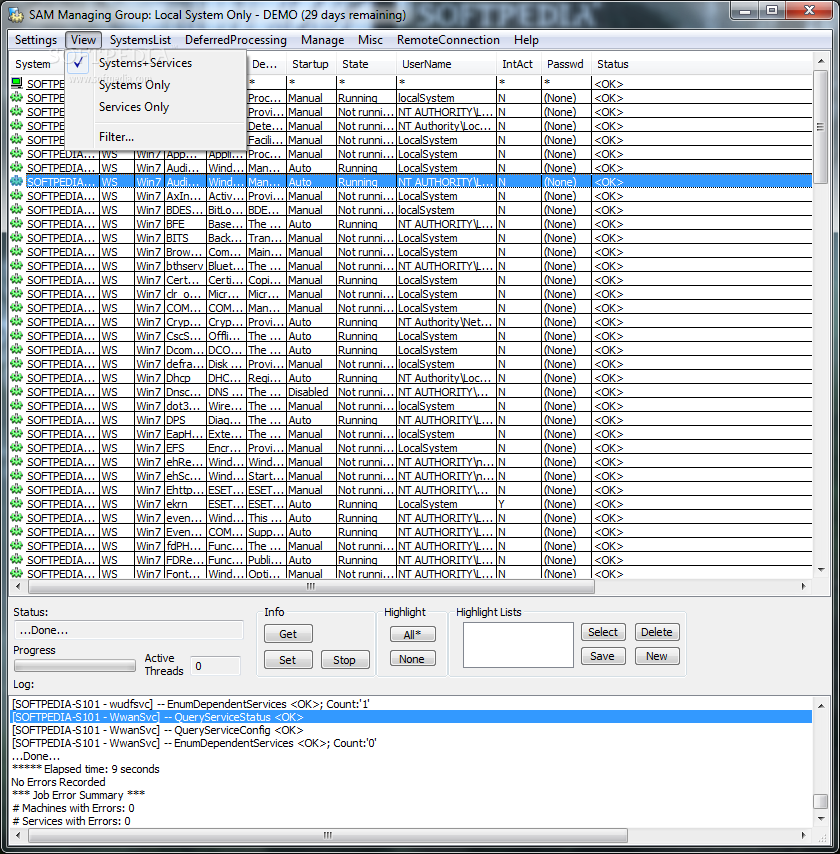
Task: Sort by the UserName column header
Action: tap(446, 64)
